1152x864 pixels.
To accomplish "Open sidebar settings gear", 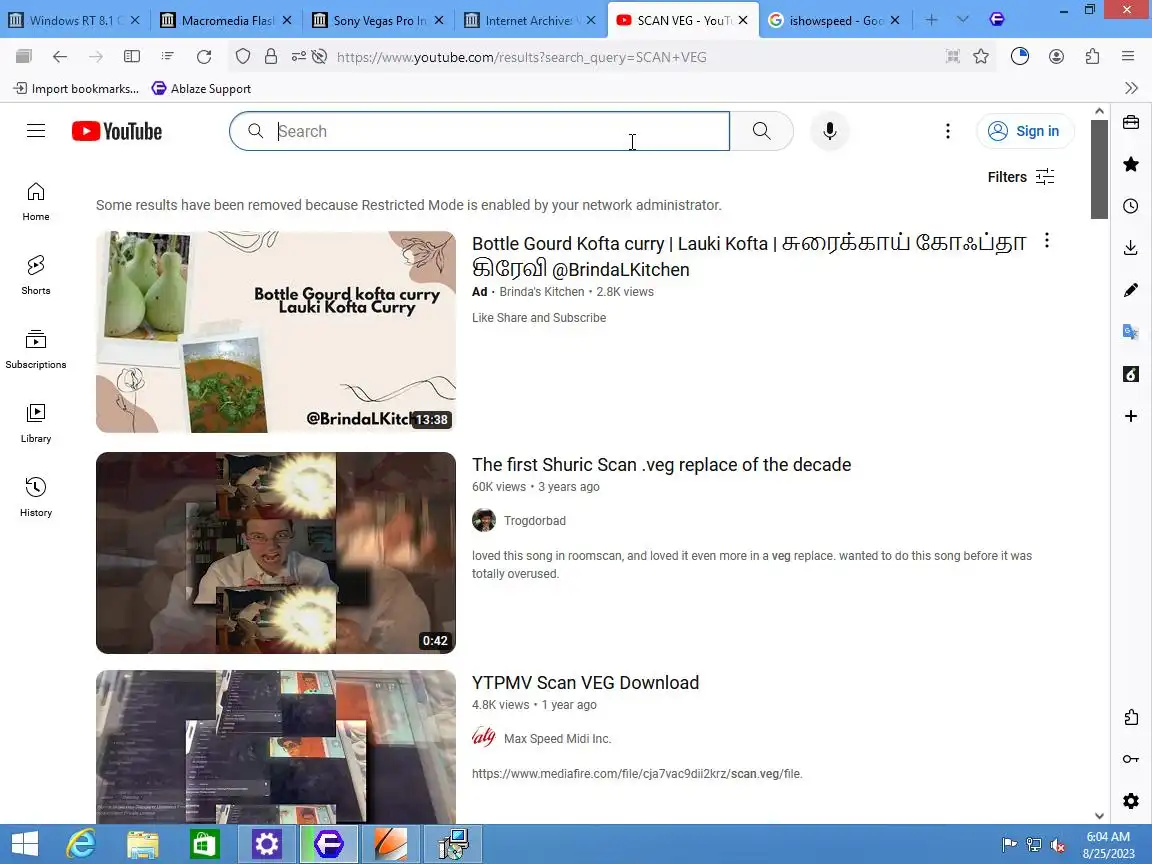I will (1131, 801).
